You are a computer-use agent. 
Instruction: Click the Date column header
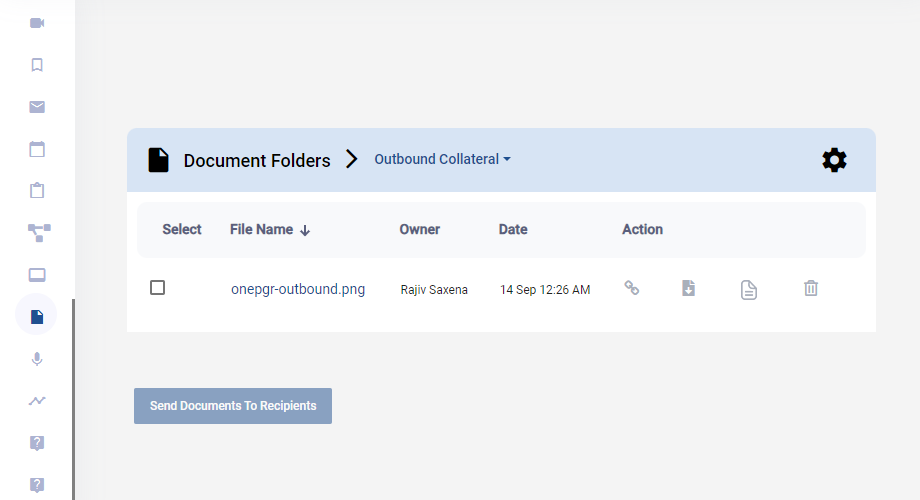513,229
